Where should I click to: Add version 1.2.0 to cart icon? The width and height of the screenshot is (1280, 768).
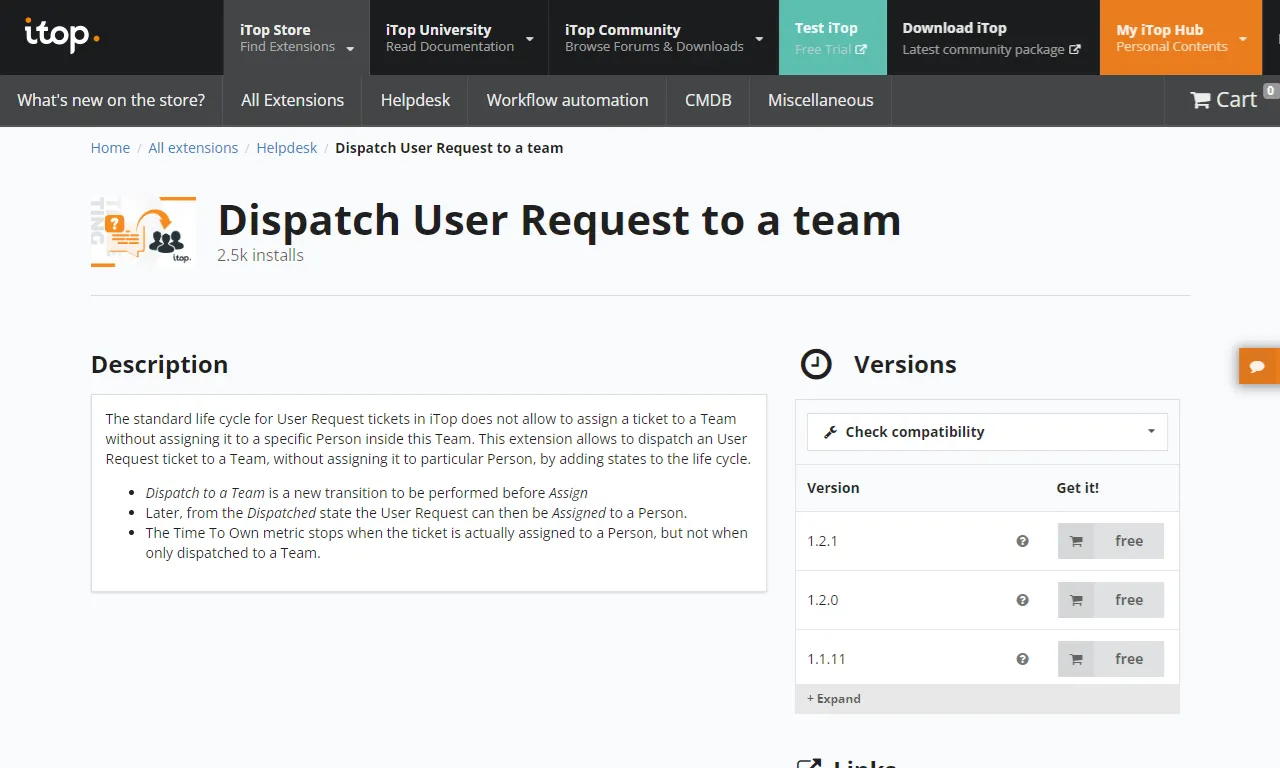click(x=1076, y=600)
